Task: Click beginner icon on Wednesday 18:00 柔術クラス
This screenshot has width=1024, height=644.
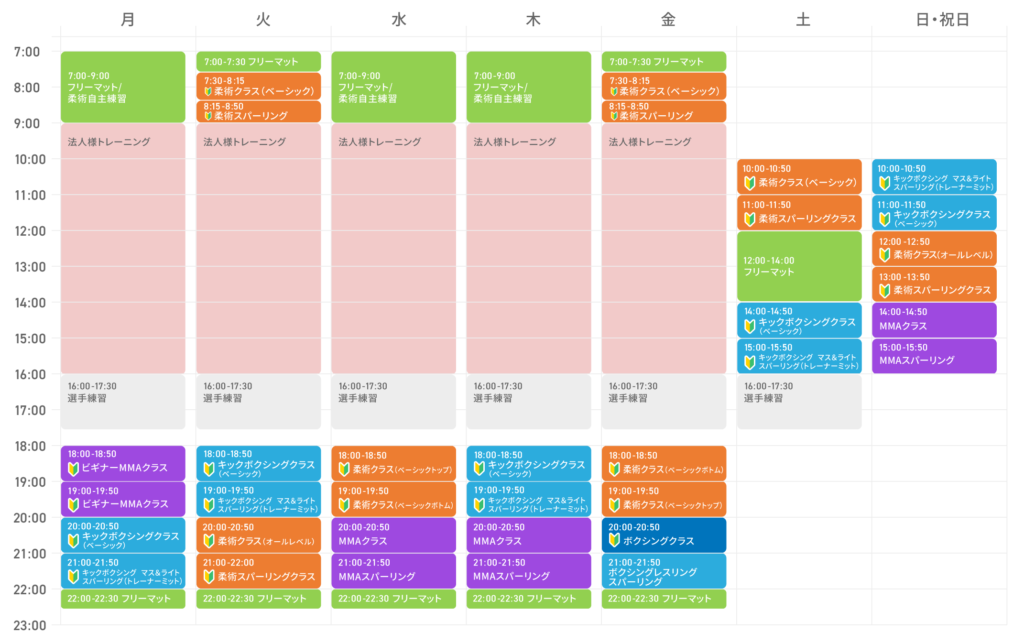Action: (344, 469)
